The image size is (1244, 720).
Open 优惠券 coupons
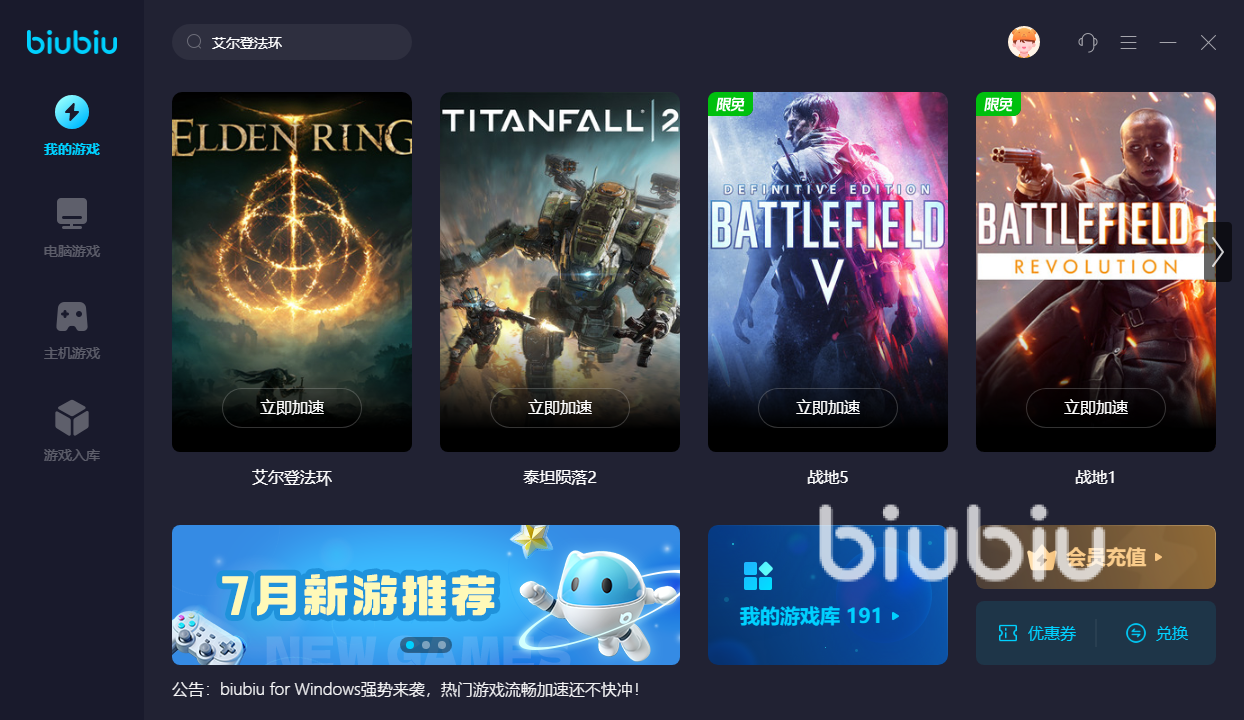pyautogui.click(x=1037, y=633)
